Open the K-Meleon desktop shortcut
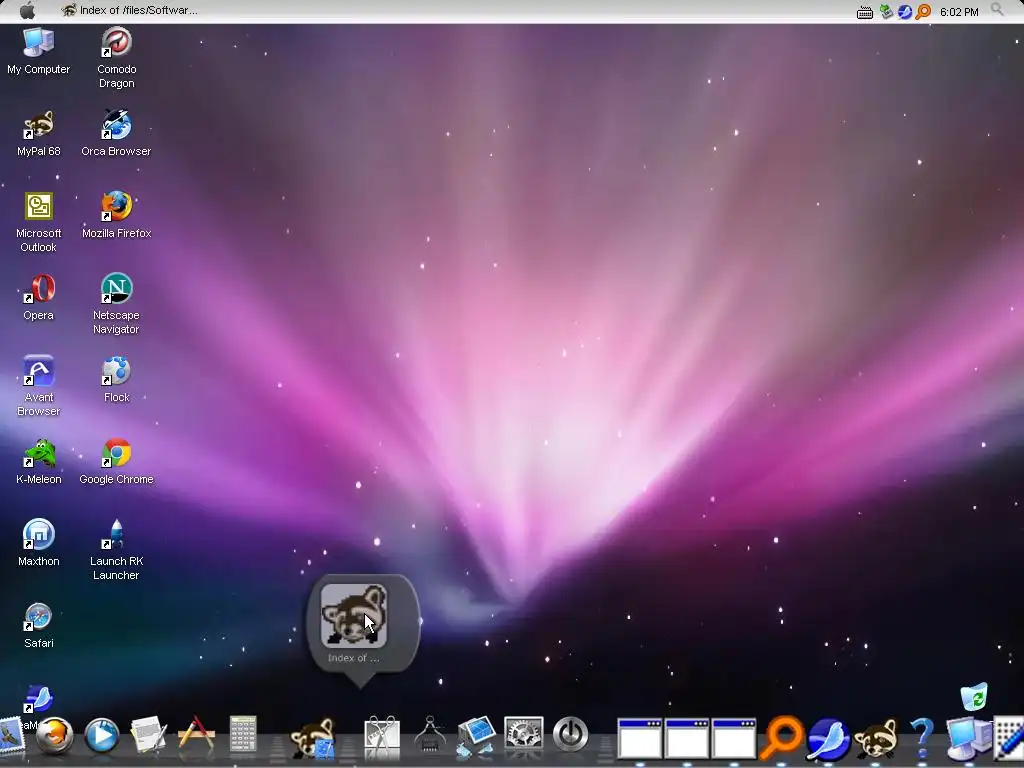 [x=39, y=462]
